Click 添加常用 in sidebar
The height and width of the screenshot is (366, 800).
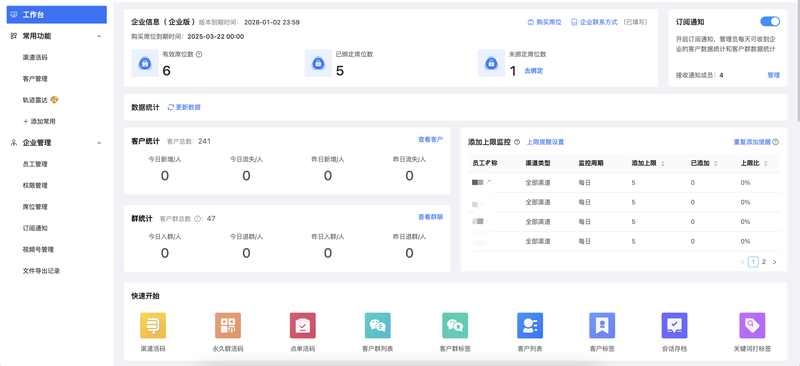[39, 121]
